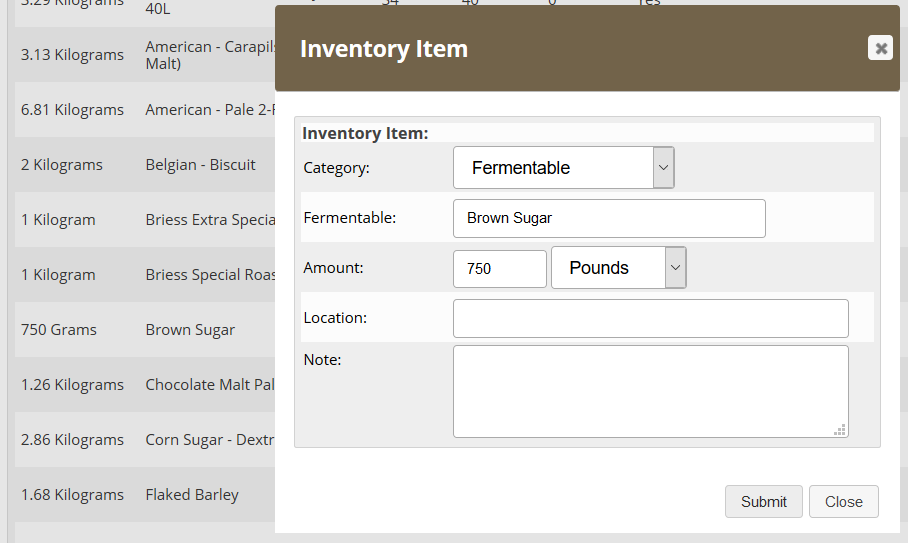Select the Corn Sugar - Dextrose row
This screenshot has height=543, width=908.
(209, 440)
